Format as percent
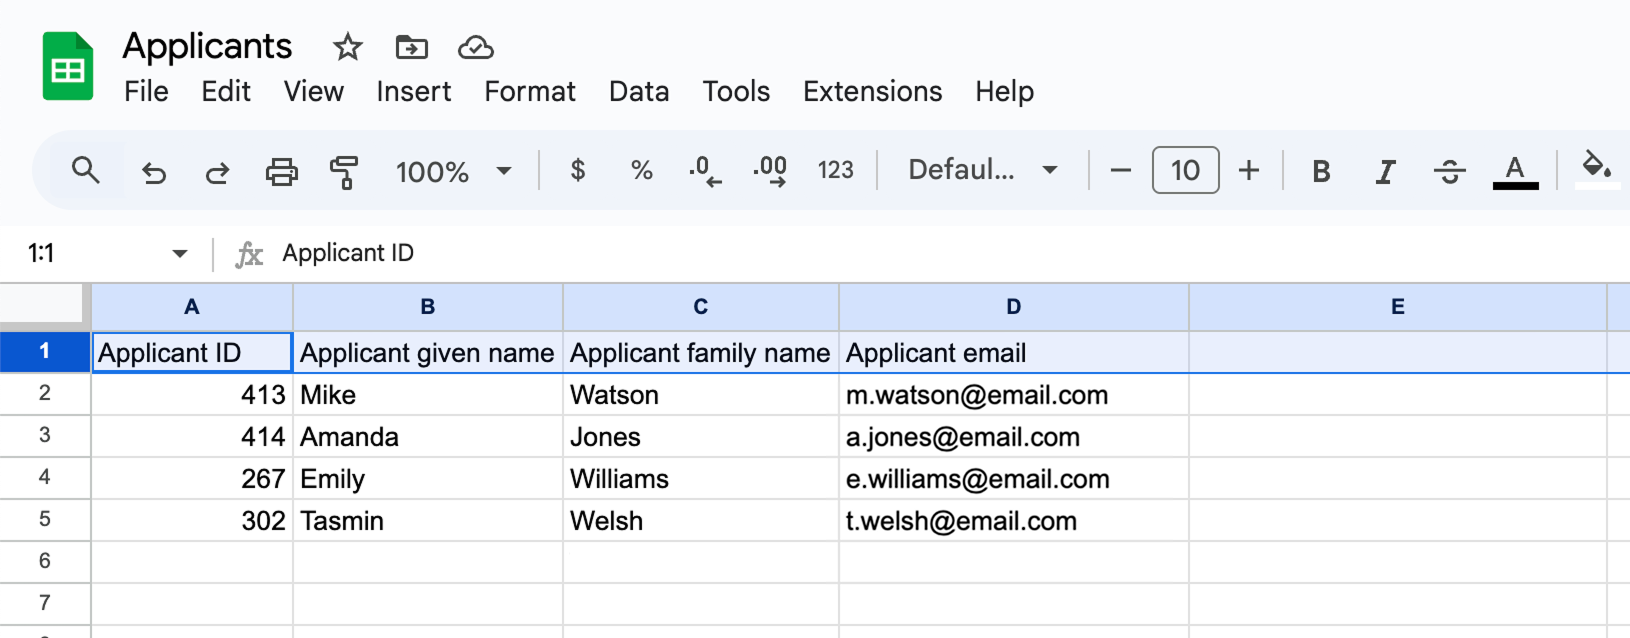This screenshot has height=638, width=1630. (x=641, y=171)
